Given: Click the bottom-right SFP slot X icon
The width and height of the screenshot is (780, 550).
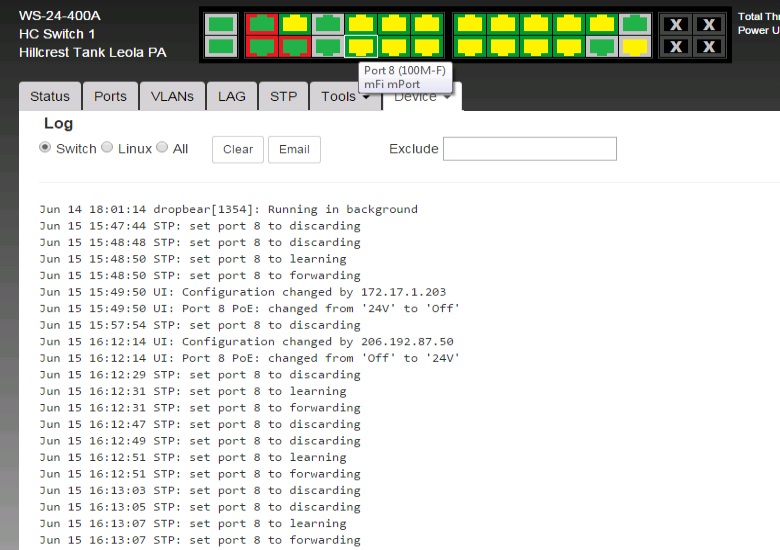Looking at the screenshot, I should [x=708, y=47].
